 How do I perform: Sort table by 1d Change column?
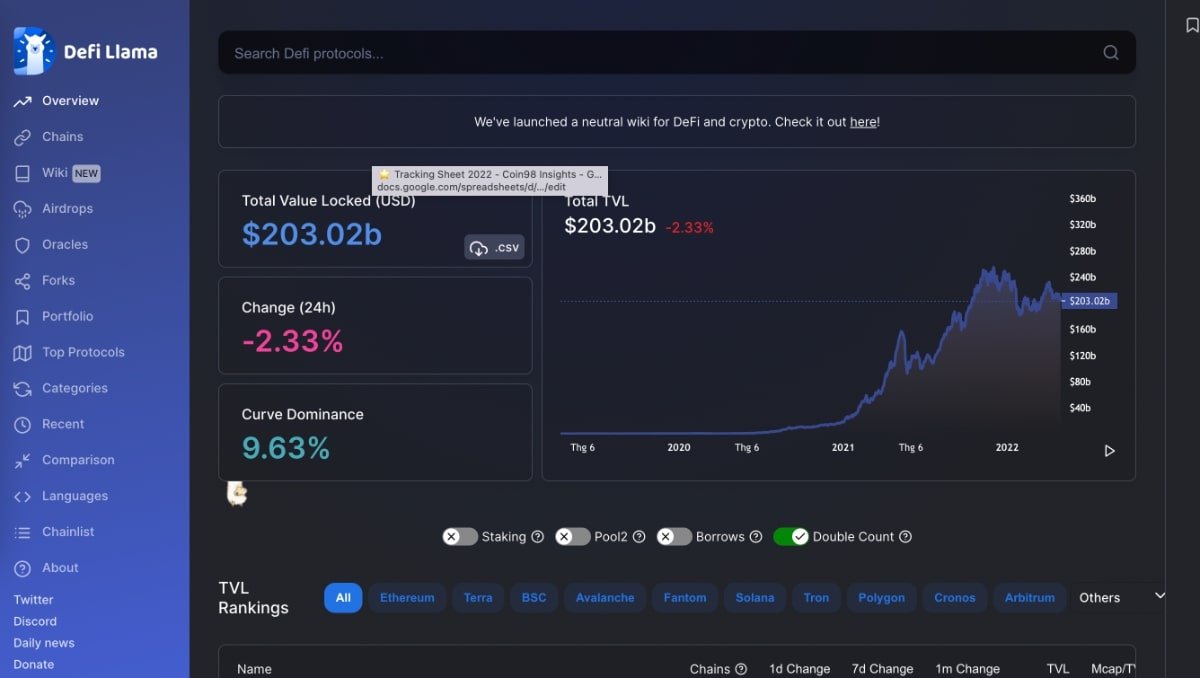[x=799, y=669]
